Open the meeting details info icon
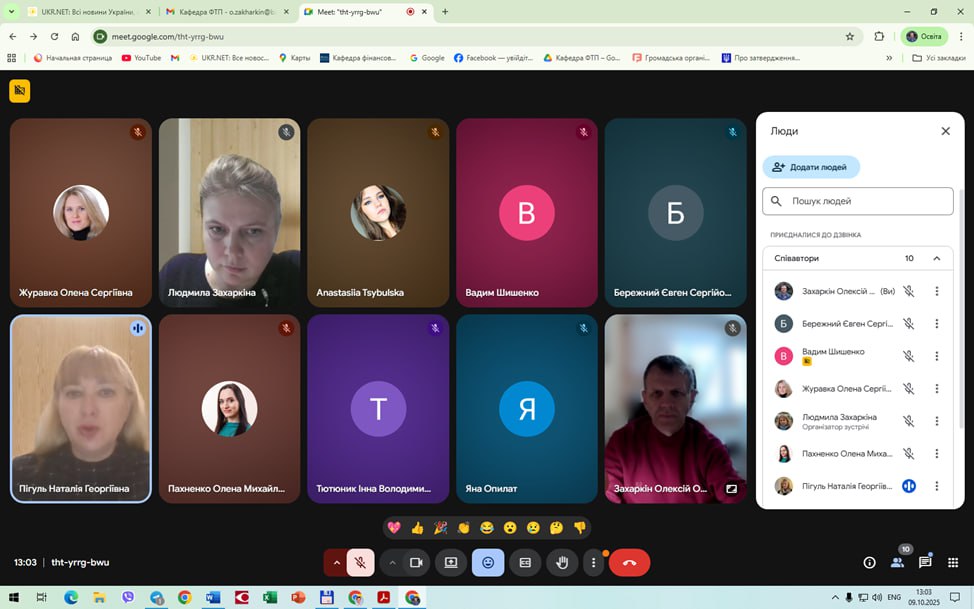Screen dimensions: 974x609 [x=869, y=563]
